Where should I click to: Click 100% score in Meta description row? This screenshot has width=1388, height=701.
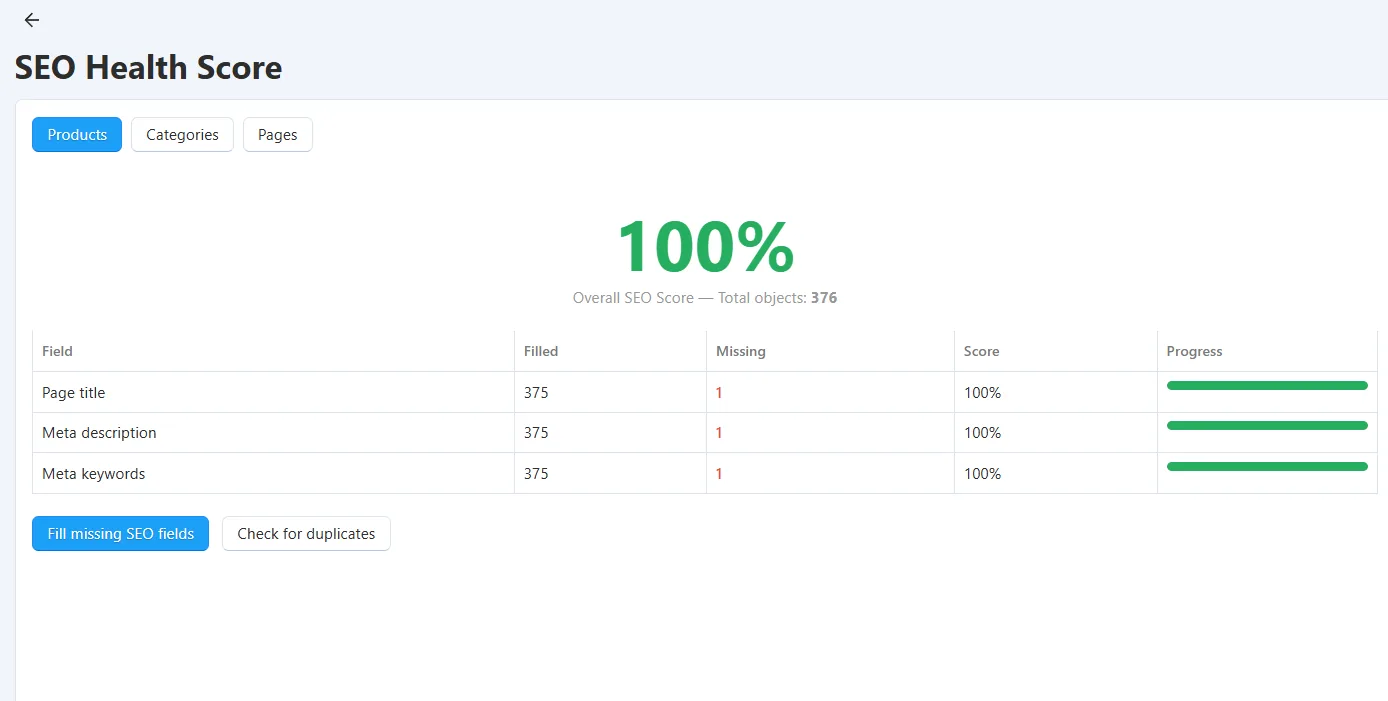(x=982, y=433)
